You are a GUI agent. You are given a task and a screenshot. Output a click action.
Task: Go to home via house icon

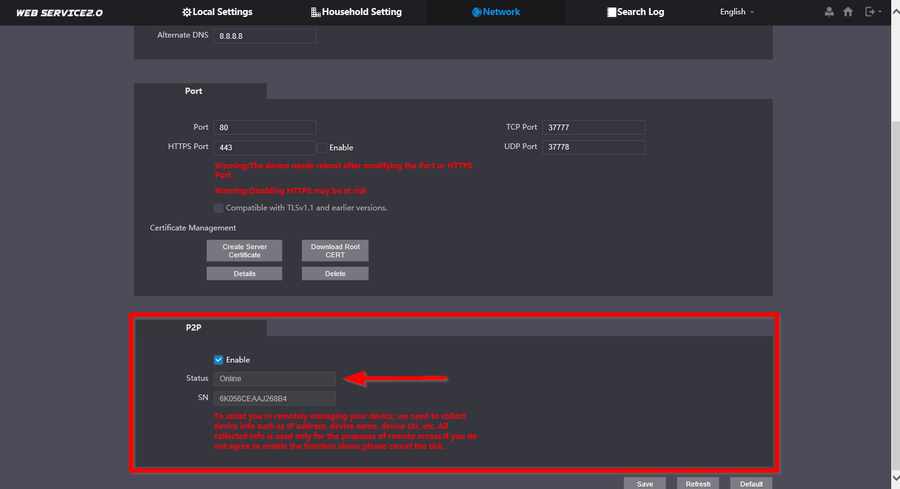point(848,11)
